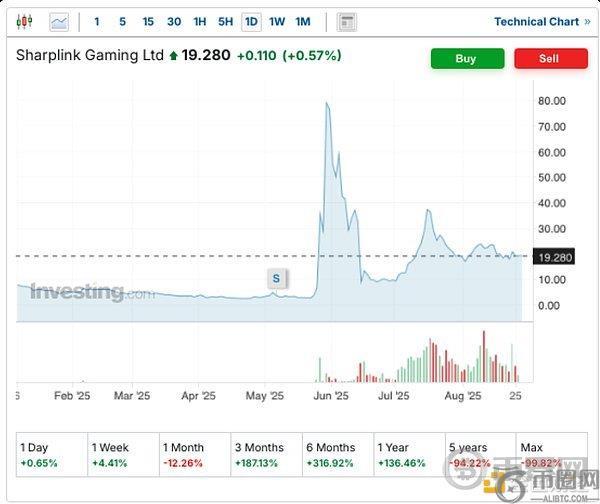Choose the 15 minute interval
The image size is (600, 504).
point(148,21)
